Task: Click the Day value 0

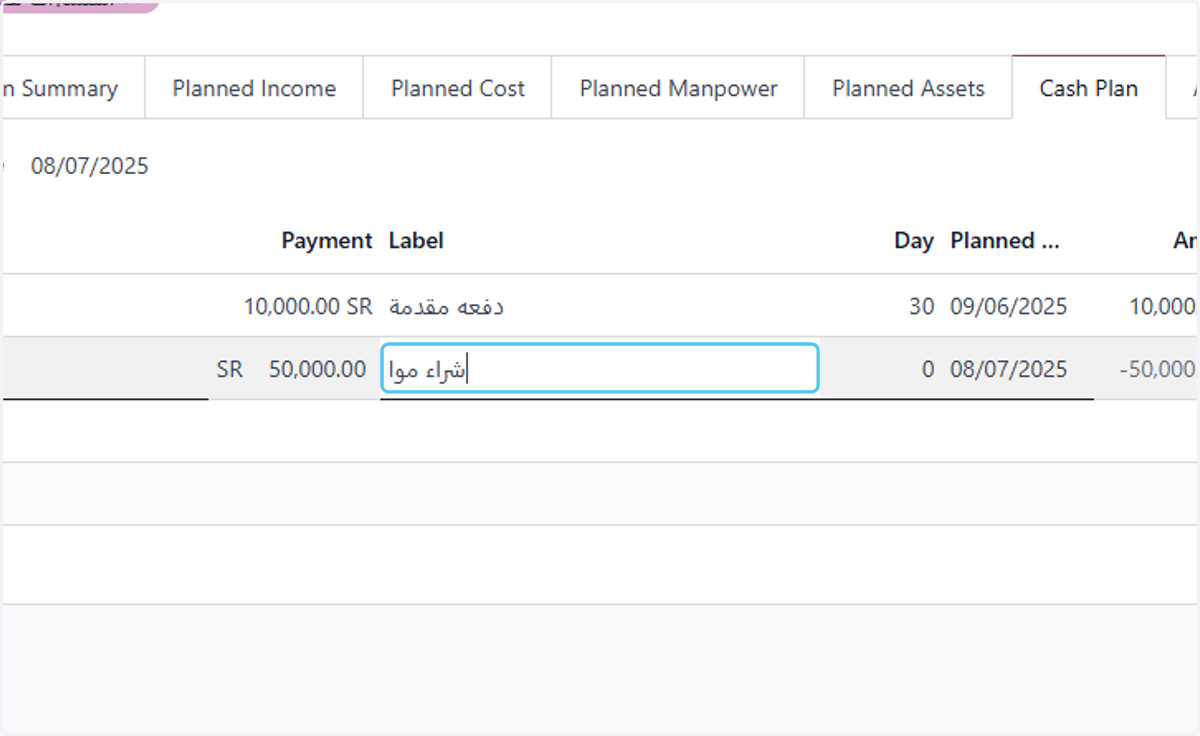Action: coord(928,369)
